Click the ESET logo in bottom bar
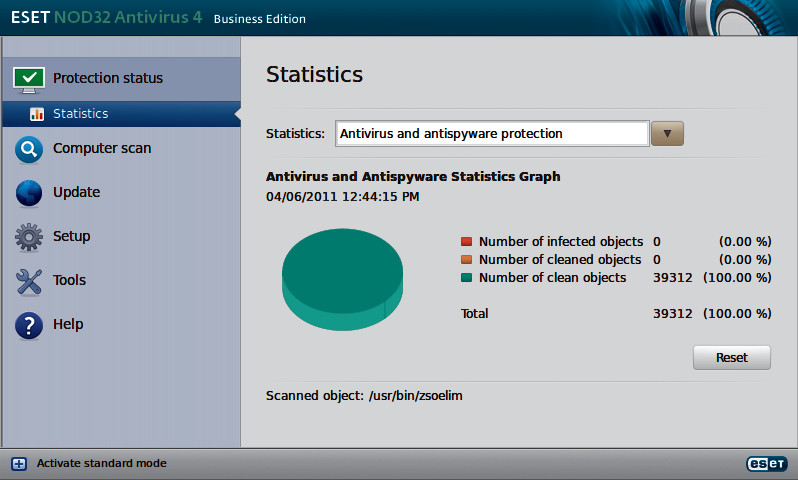The width and height of the screenshot is (798, 480). [x=767, y=463]
